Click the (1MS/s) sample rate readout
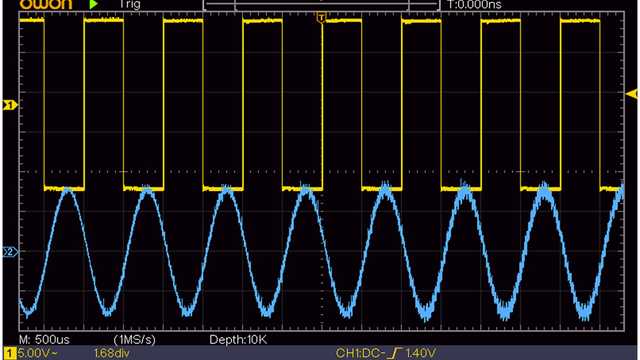 click(x=135, y=340)
